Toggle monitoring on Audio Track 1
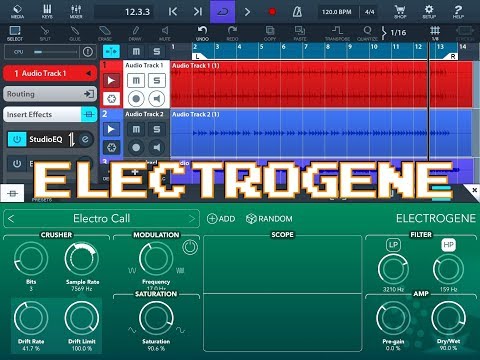 (x=157, y=99)
